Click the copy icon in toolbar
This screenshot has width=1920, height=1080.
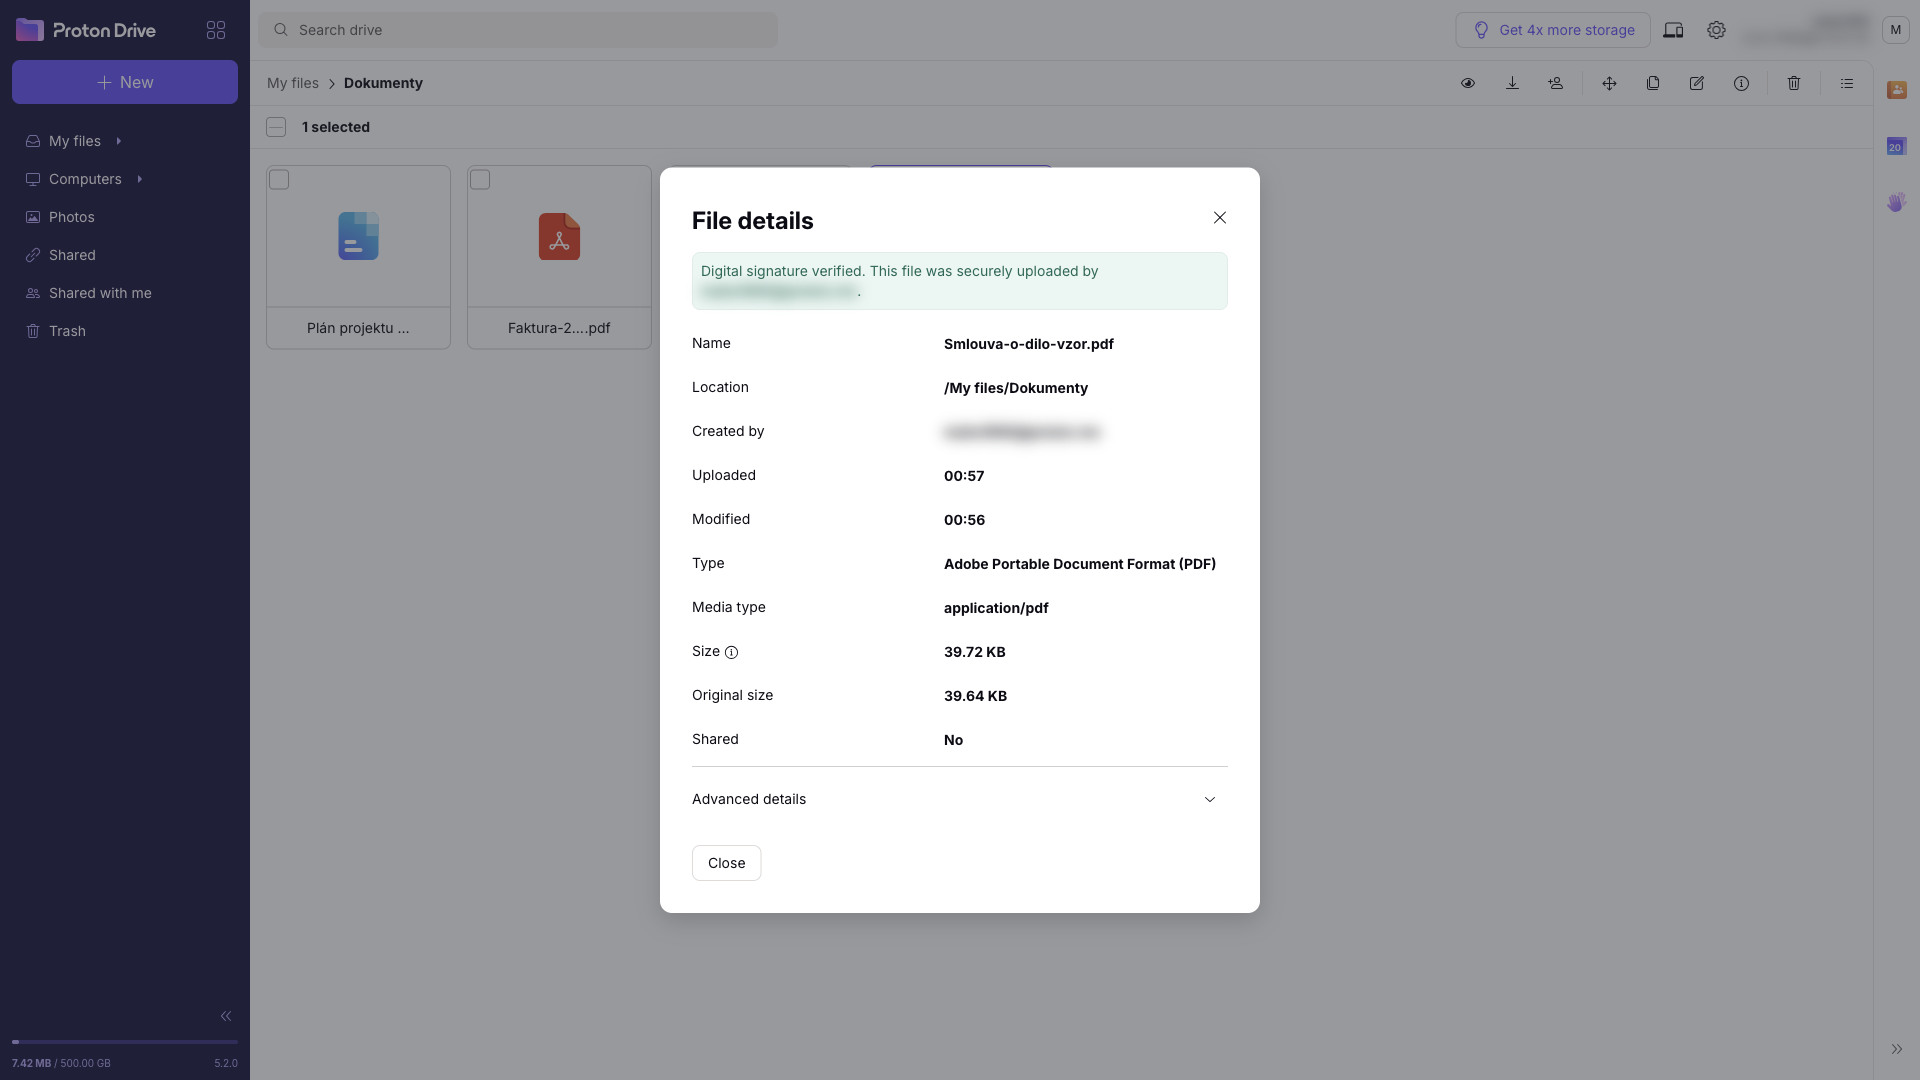coord(1653,83)
